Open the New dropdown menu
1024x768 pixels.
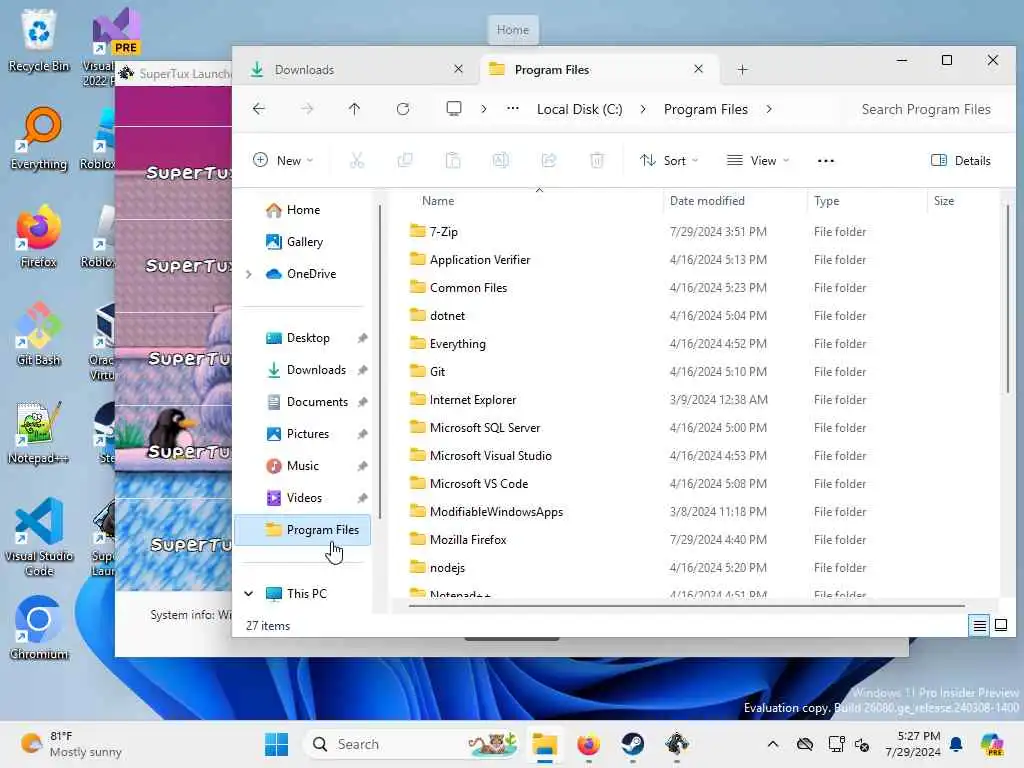click(283, 161)
